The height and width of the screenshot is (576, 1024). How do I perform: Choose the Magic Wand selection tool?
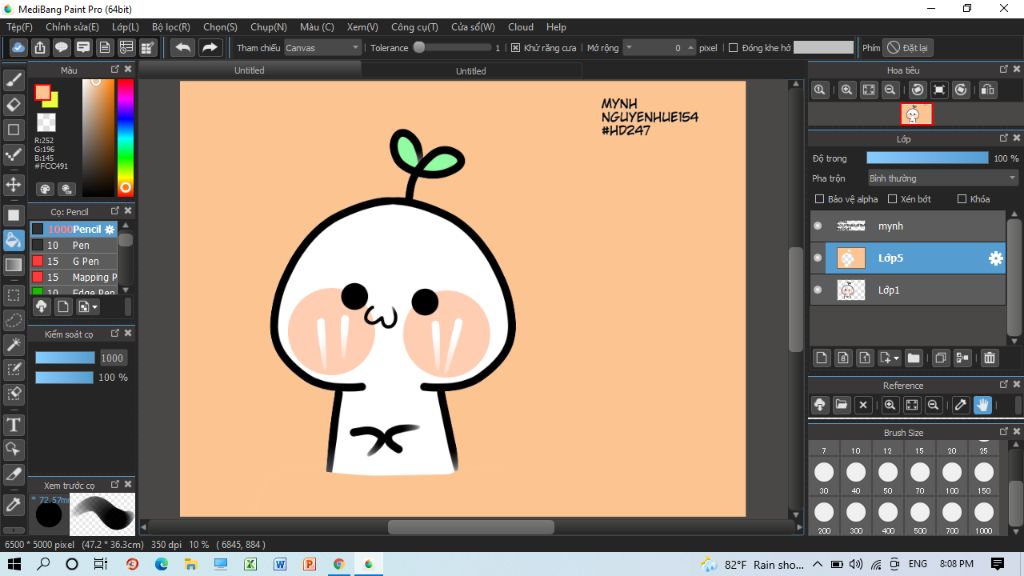[14, 345]
